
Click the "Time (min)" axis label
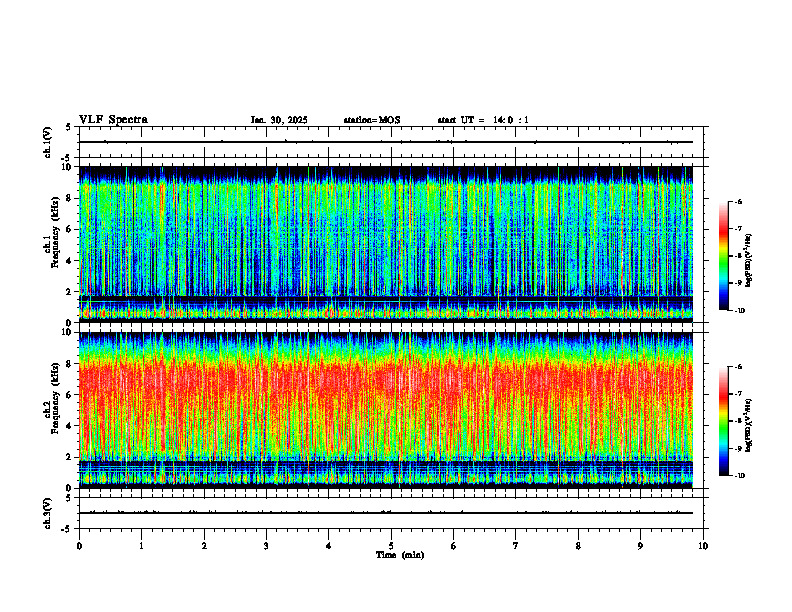coord(400,555)
